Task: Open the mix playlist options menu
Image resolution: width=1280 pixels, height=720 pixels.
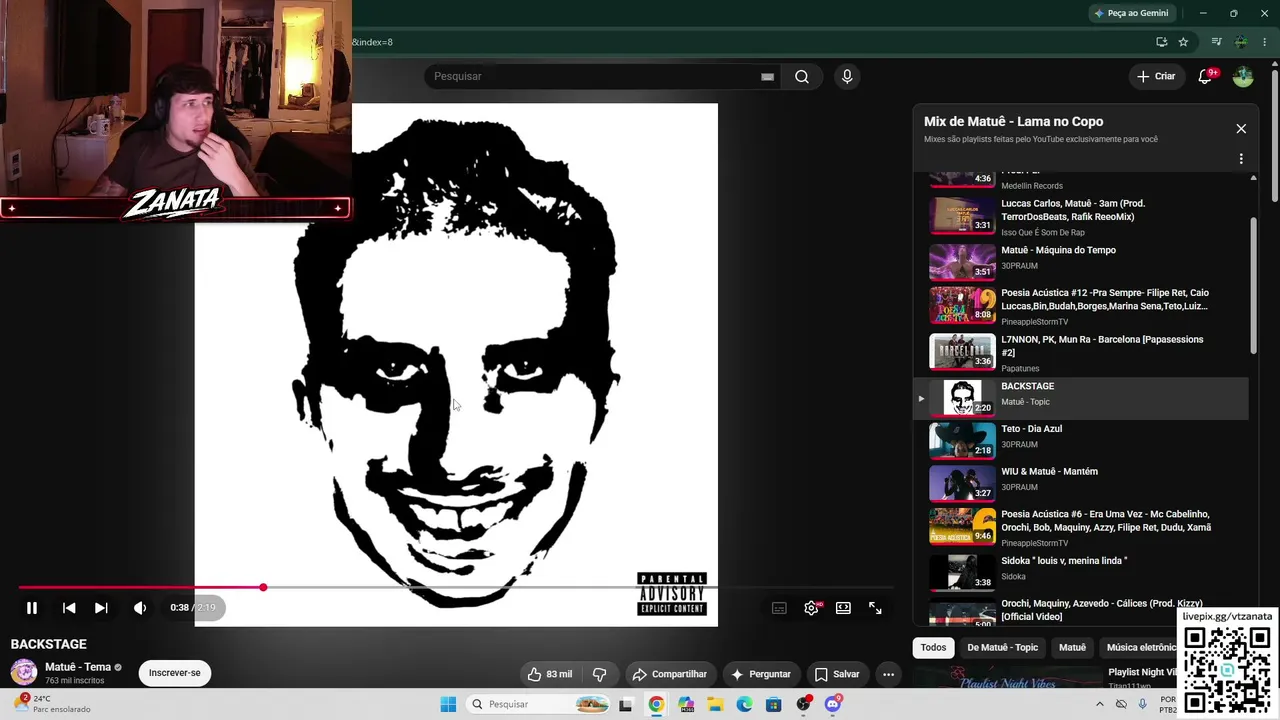Action: (x=1241, y=159)
